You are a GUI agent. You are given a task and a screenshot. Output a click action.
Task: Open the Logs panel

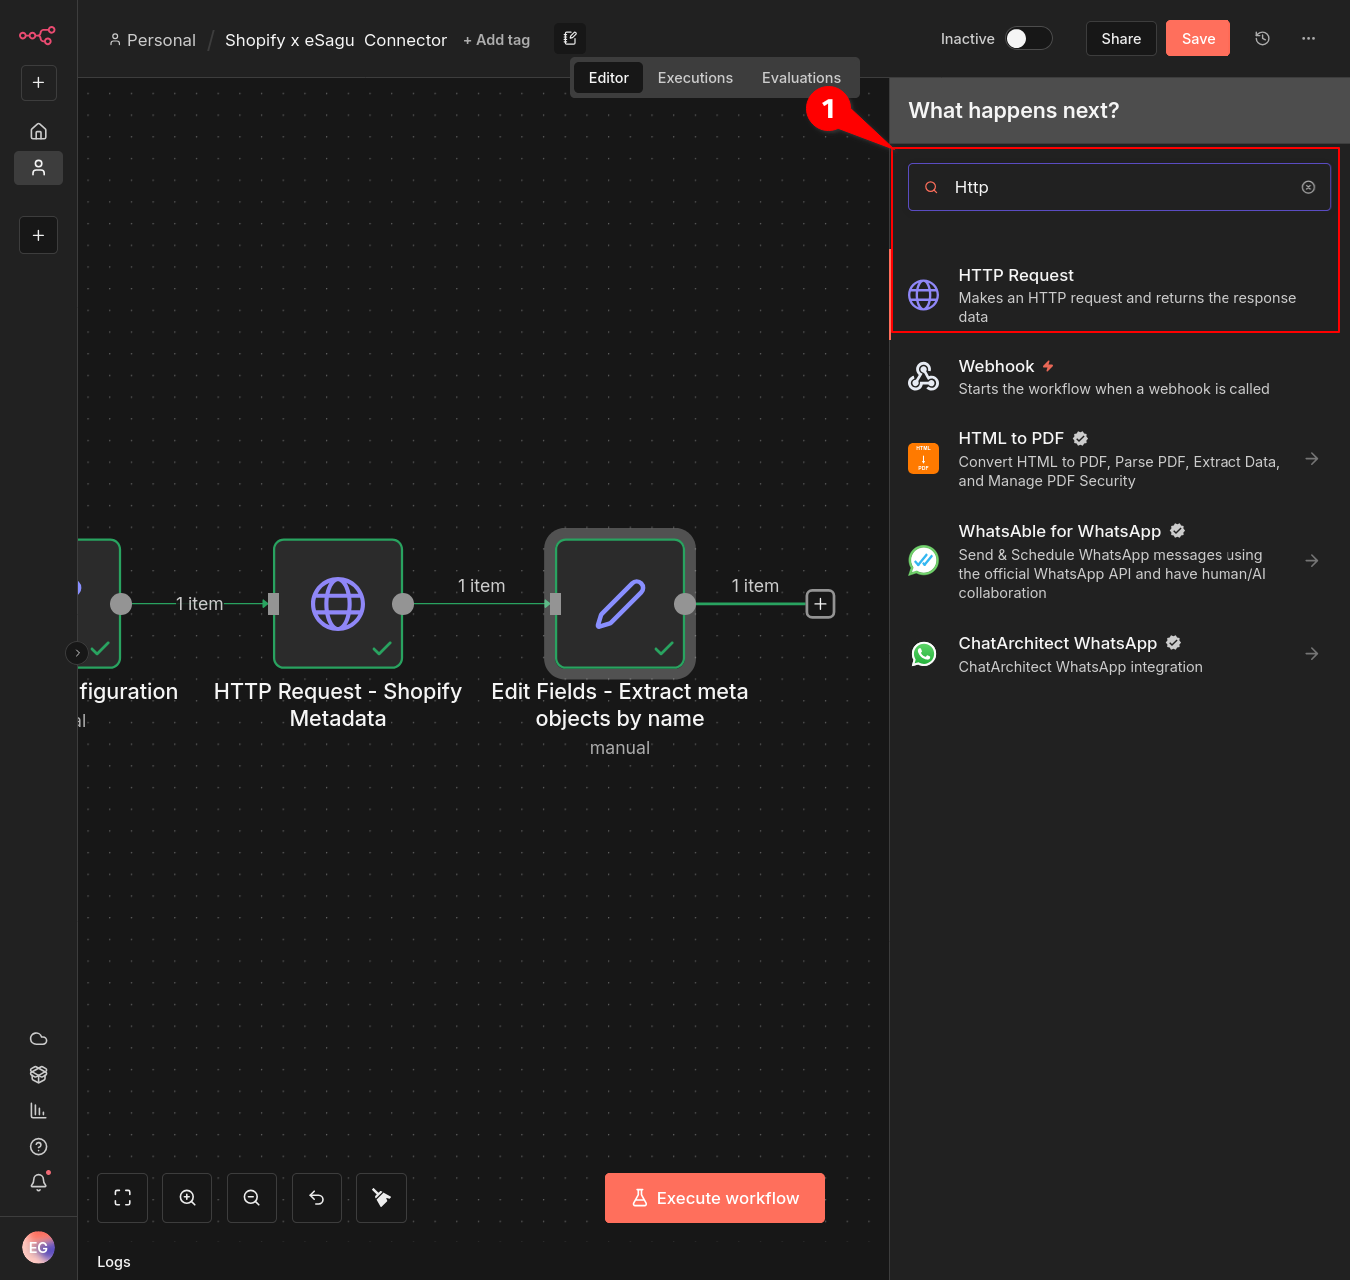[114, 1262]
